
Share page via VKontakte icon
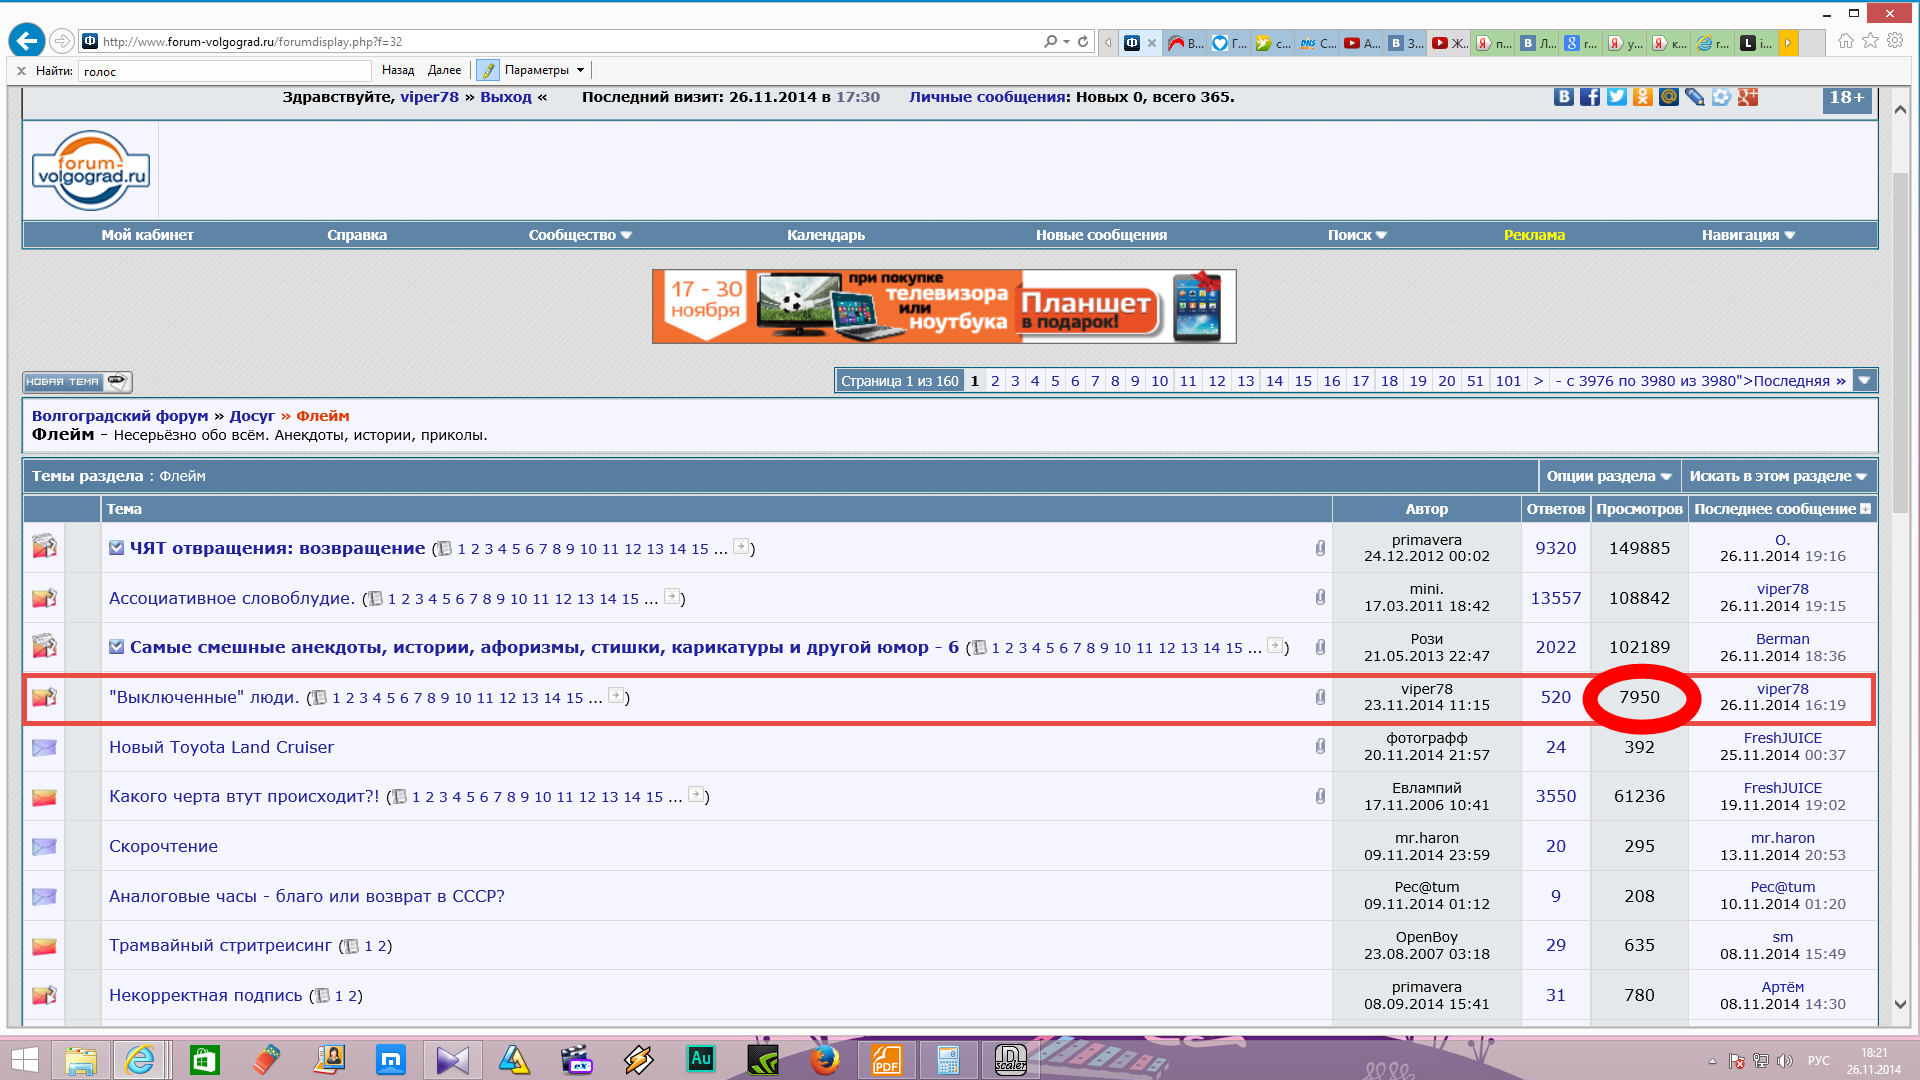(1563, 97)
